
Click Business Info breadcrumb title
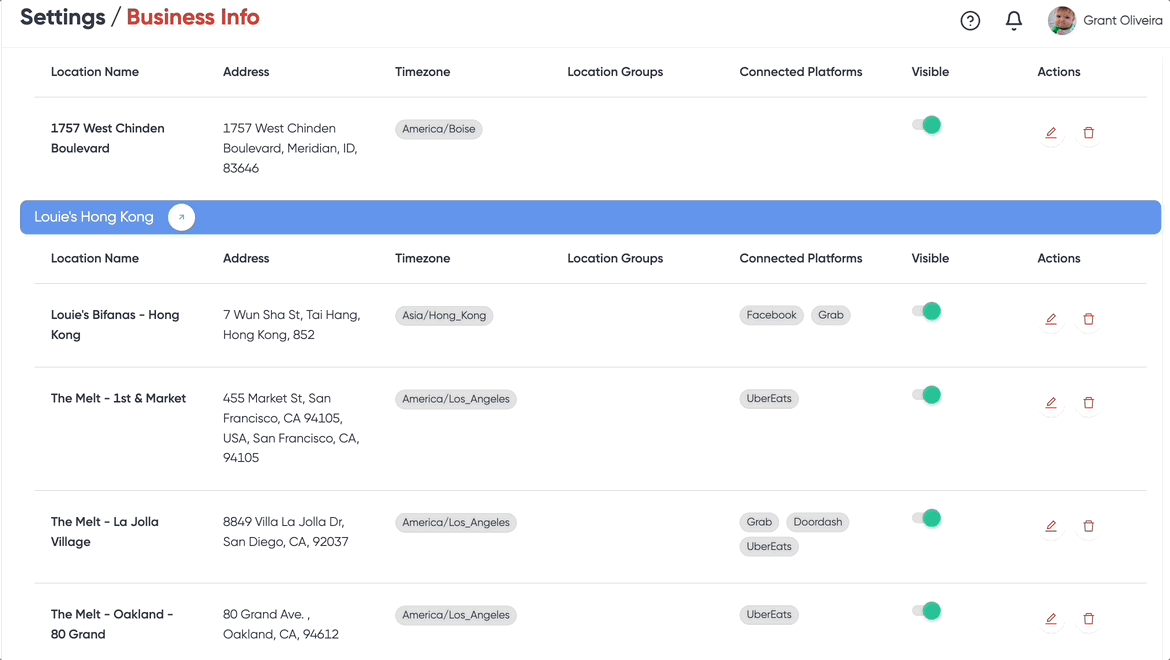click(x=193, y=17)
